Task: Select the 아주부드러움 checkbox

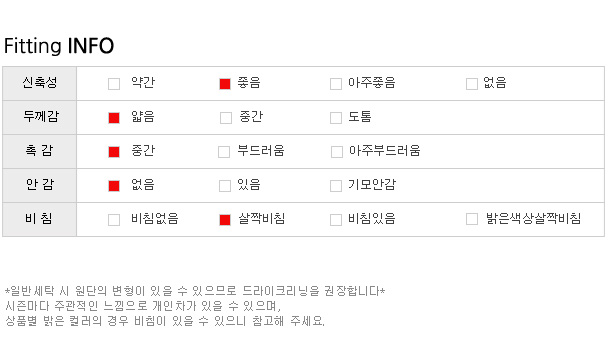Action: (x=337, y=152)
